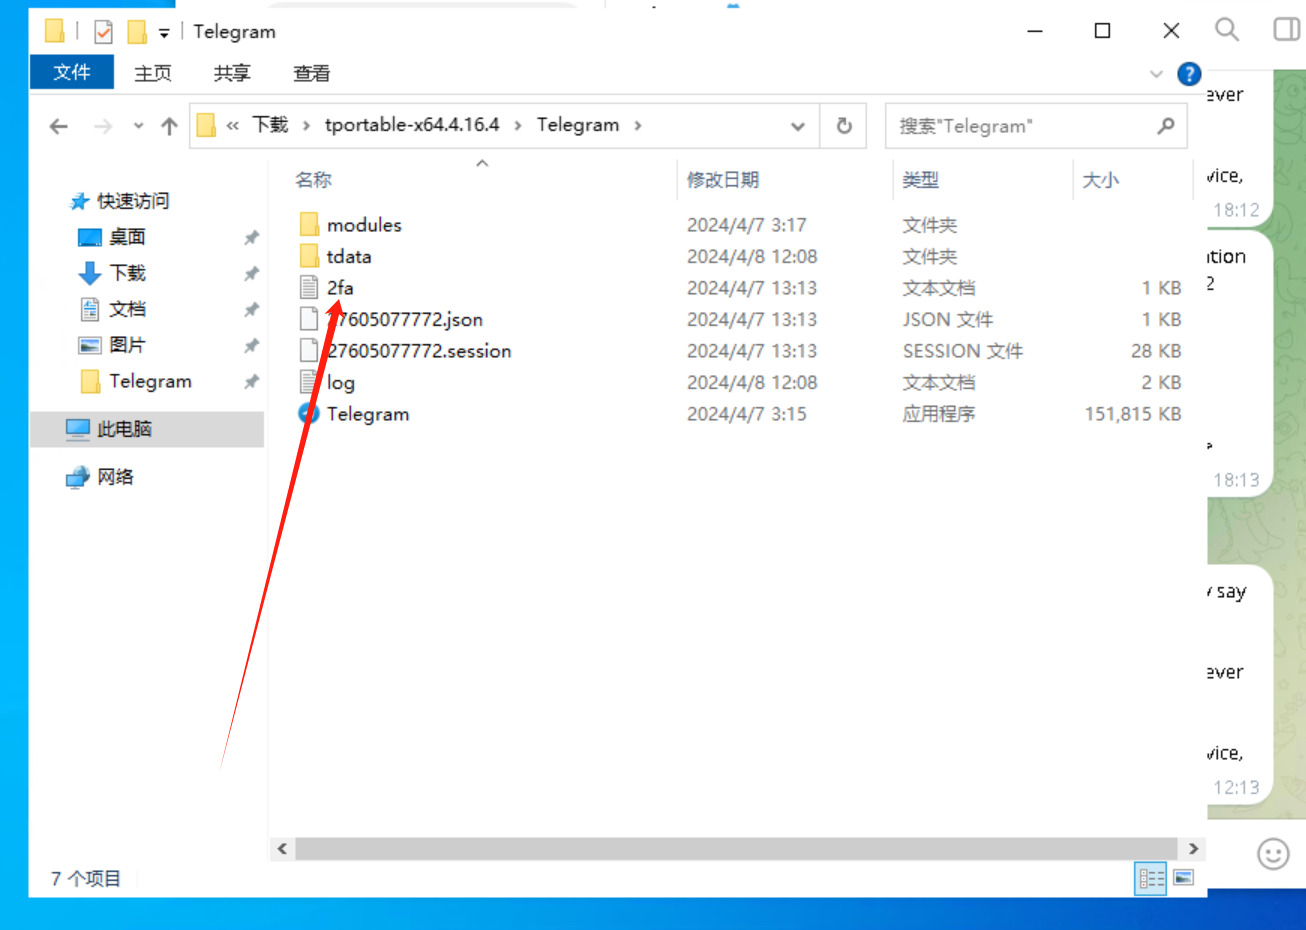
Task: Refresh the current folder view
Action: 844,126
